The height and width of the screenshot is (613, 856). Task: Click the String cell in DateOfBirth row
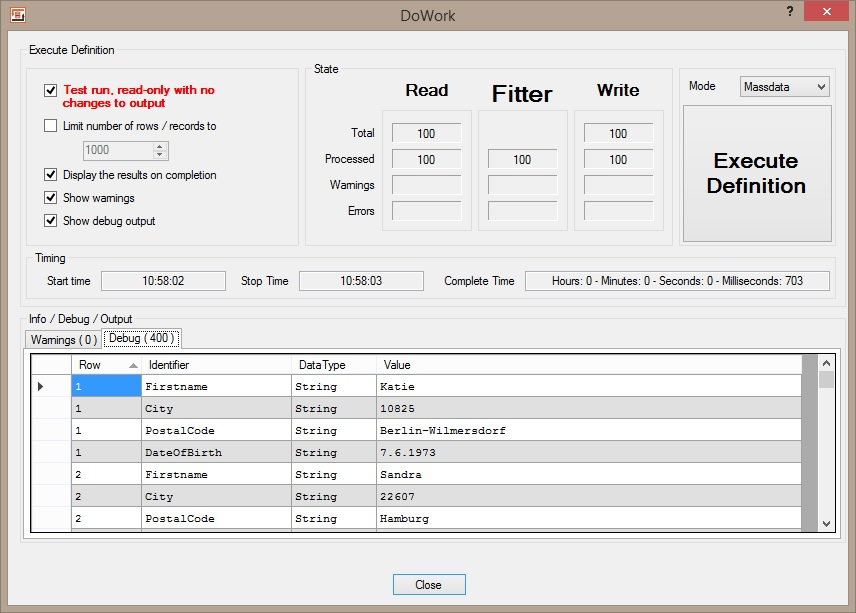tap(334, 453)
